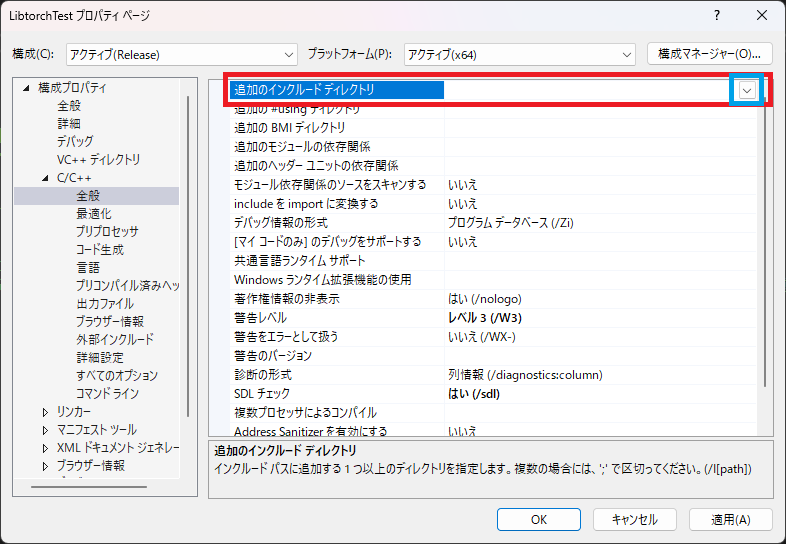Open the 構成 configuration combo box

(x=181, y=54)
